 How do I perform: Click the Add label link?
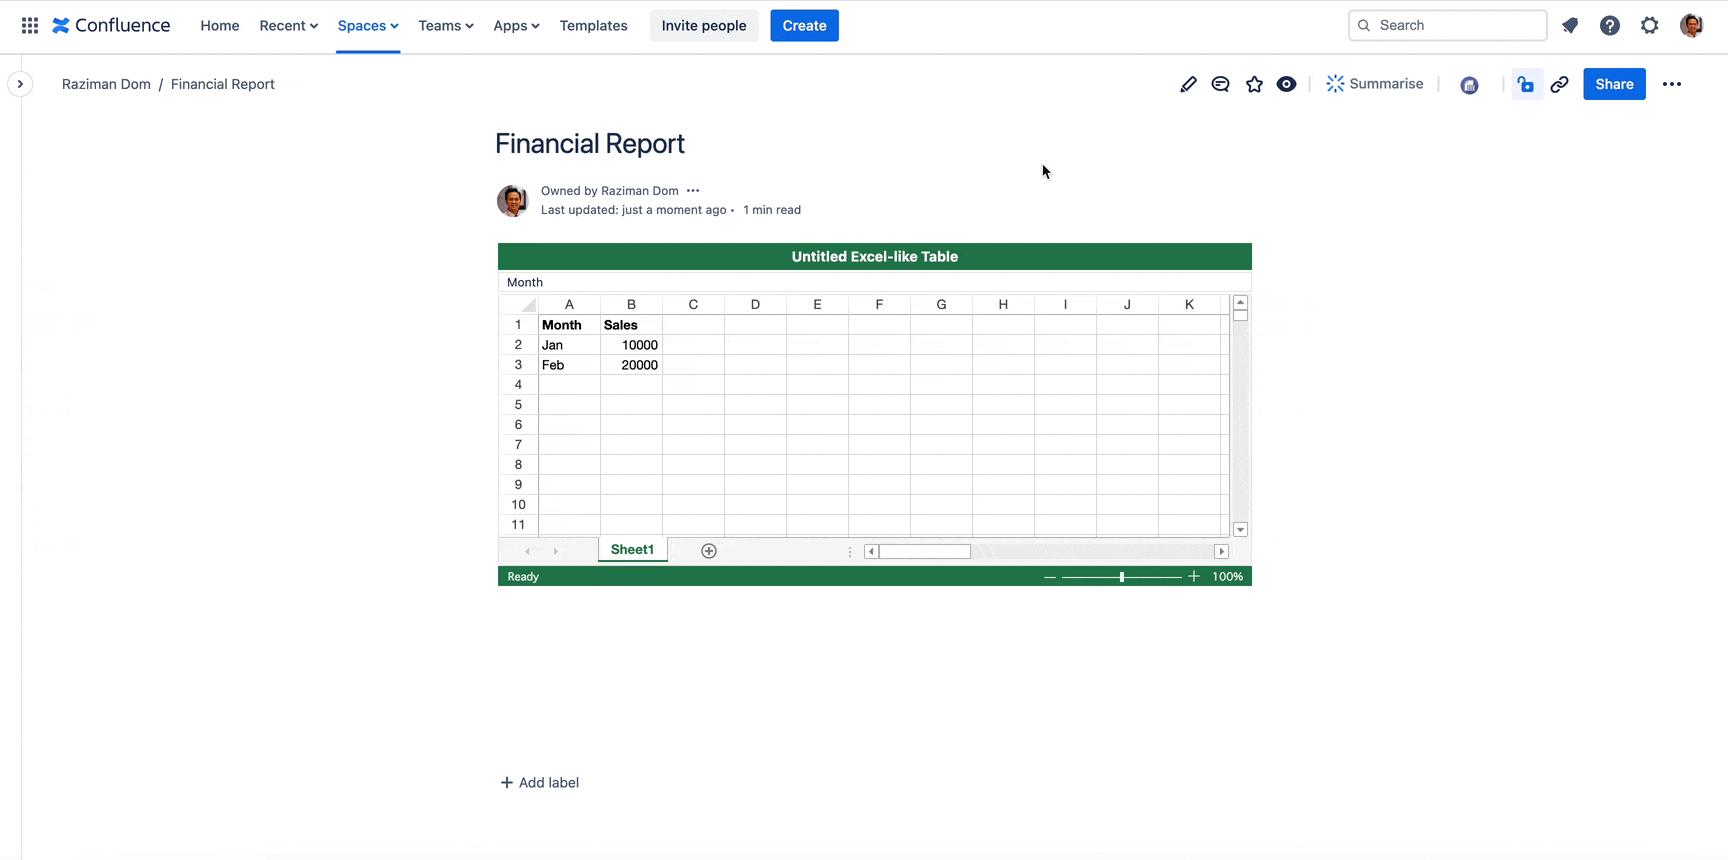(x=540, y=783)
